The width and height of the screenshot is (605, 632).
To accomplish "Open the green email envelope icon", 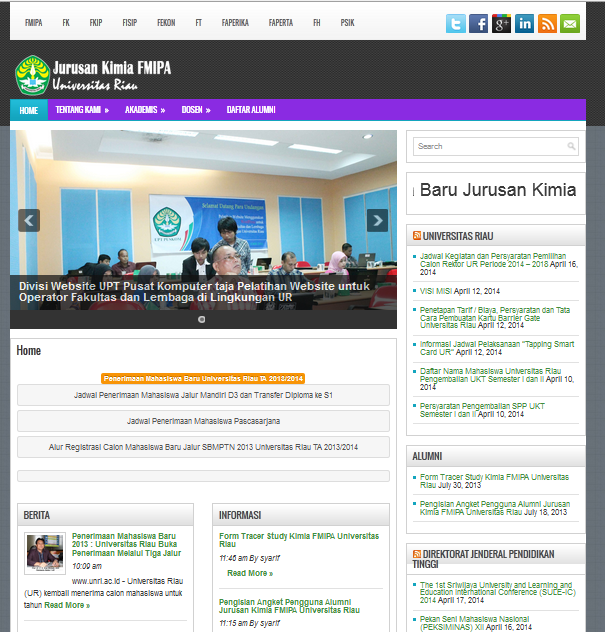I will 570,23.
